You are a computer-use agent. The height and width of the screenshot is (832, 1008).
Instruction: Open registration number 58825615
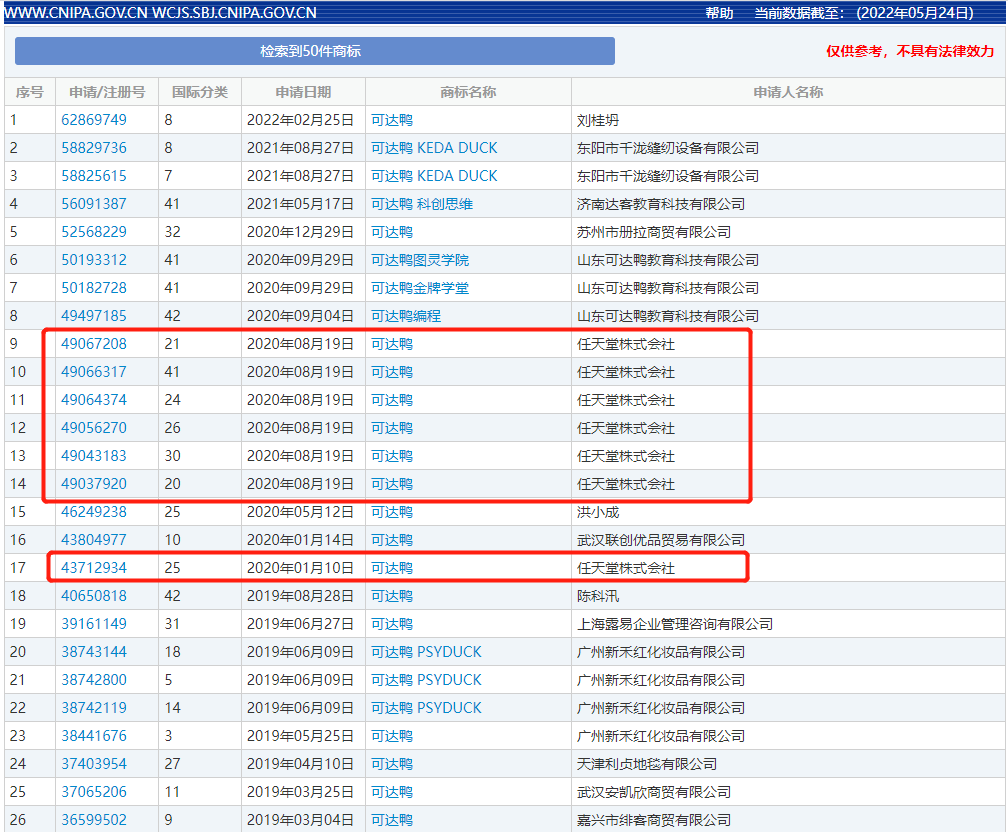94,176
